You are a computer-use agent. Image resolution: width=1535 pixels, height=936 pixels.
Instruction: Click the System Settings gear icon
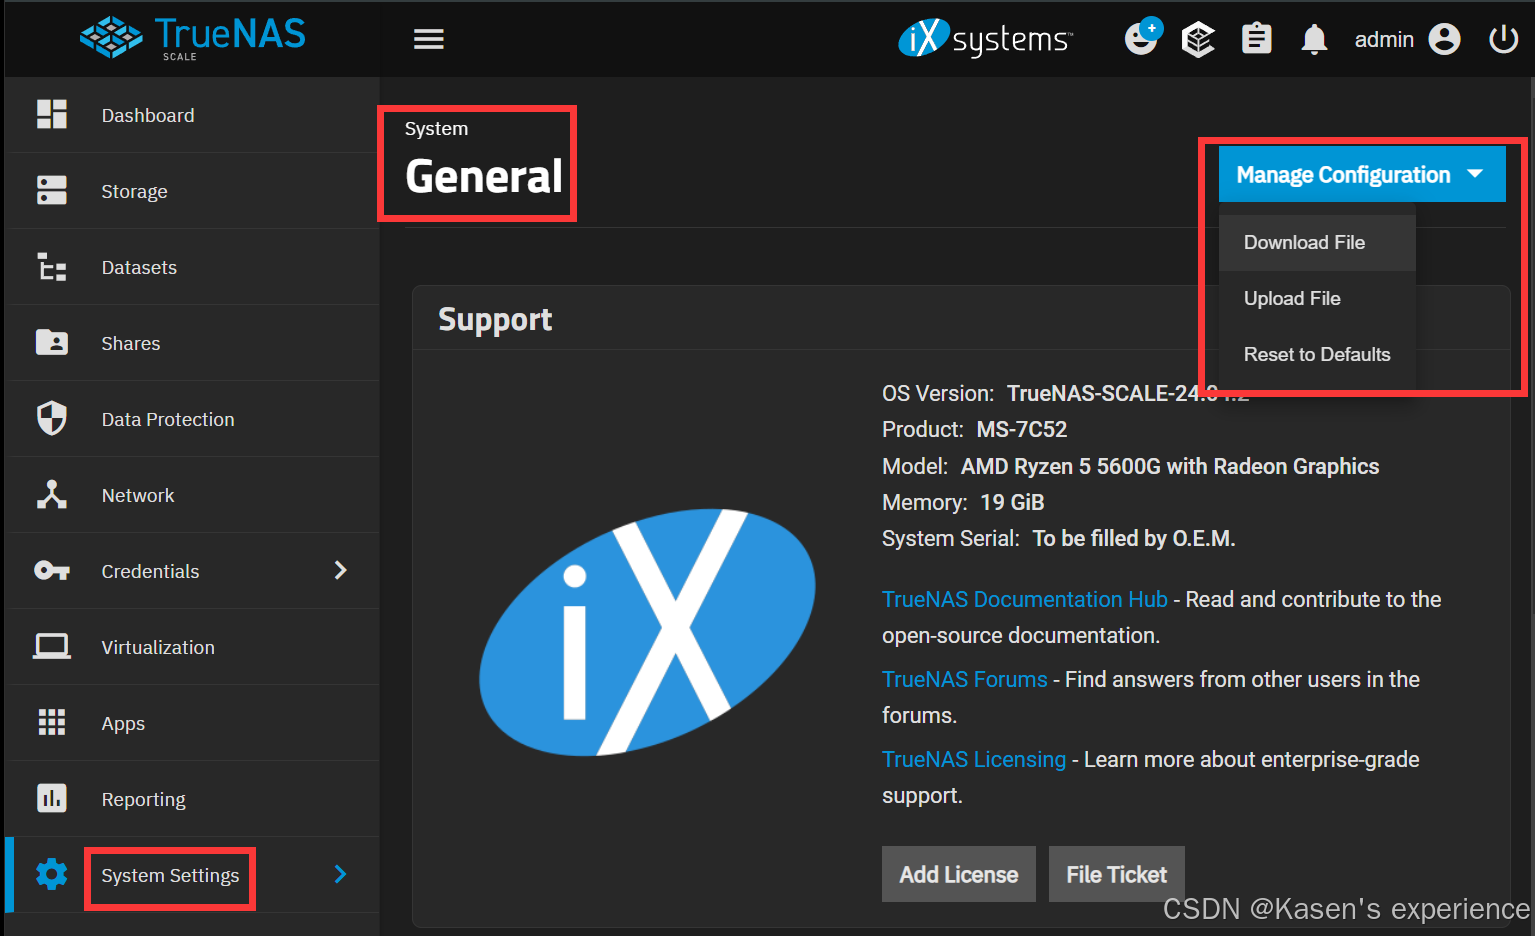click(x=52, y=874)
